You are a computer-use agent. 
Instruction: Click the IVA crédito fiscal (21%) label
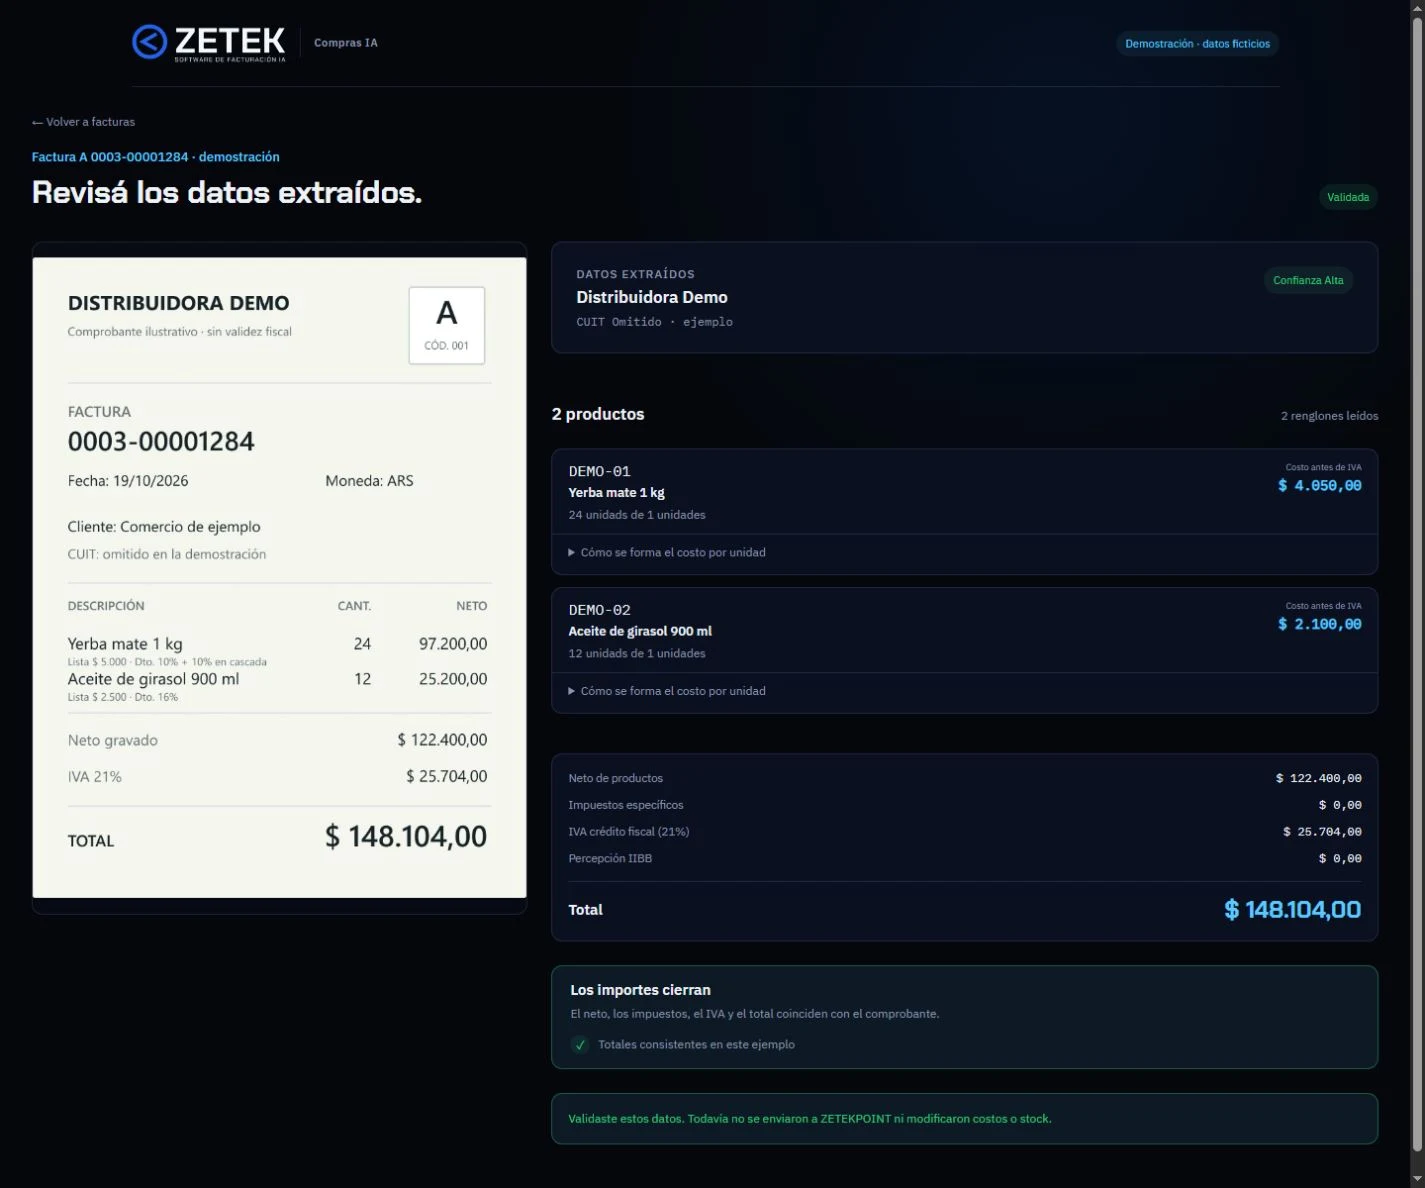click(629, 832)
